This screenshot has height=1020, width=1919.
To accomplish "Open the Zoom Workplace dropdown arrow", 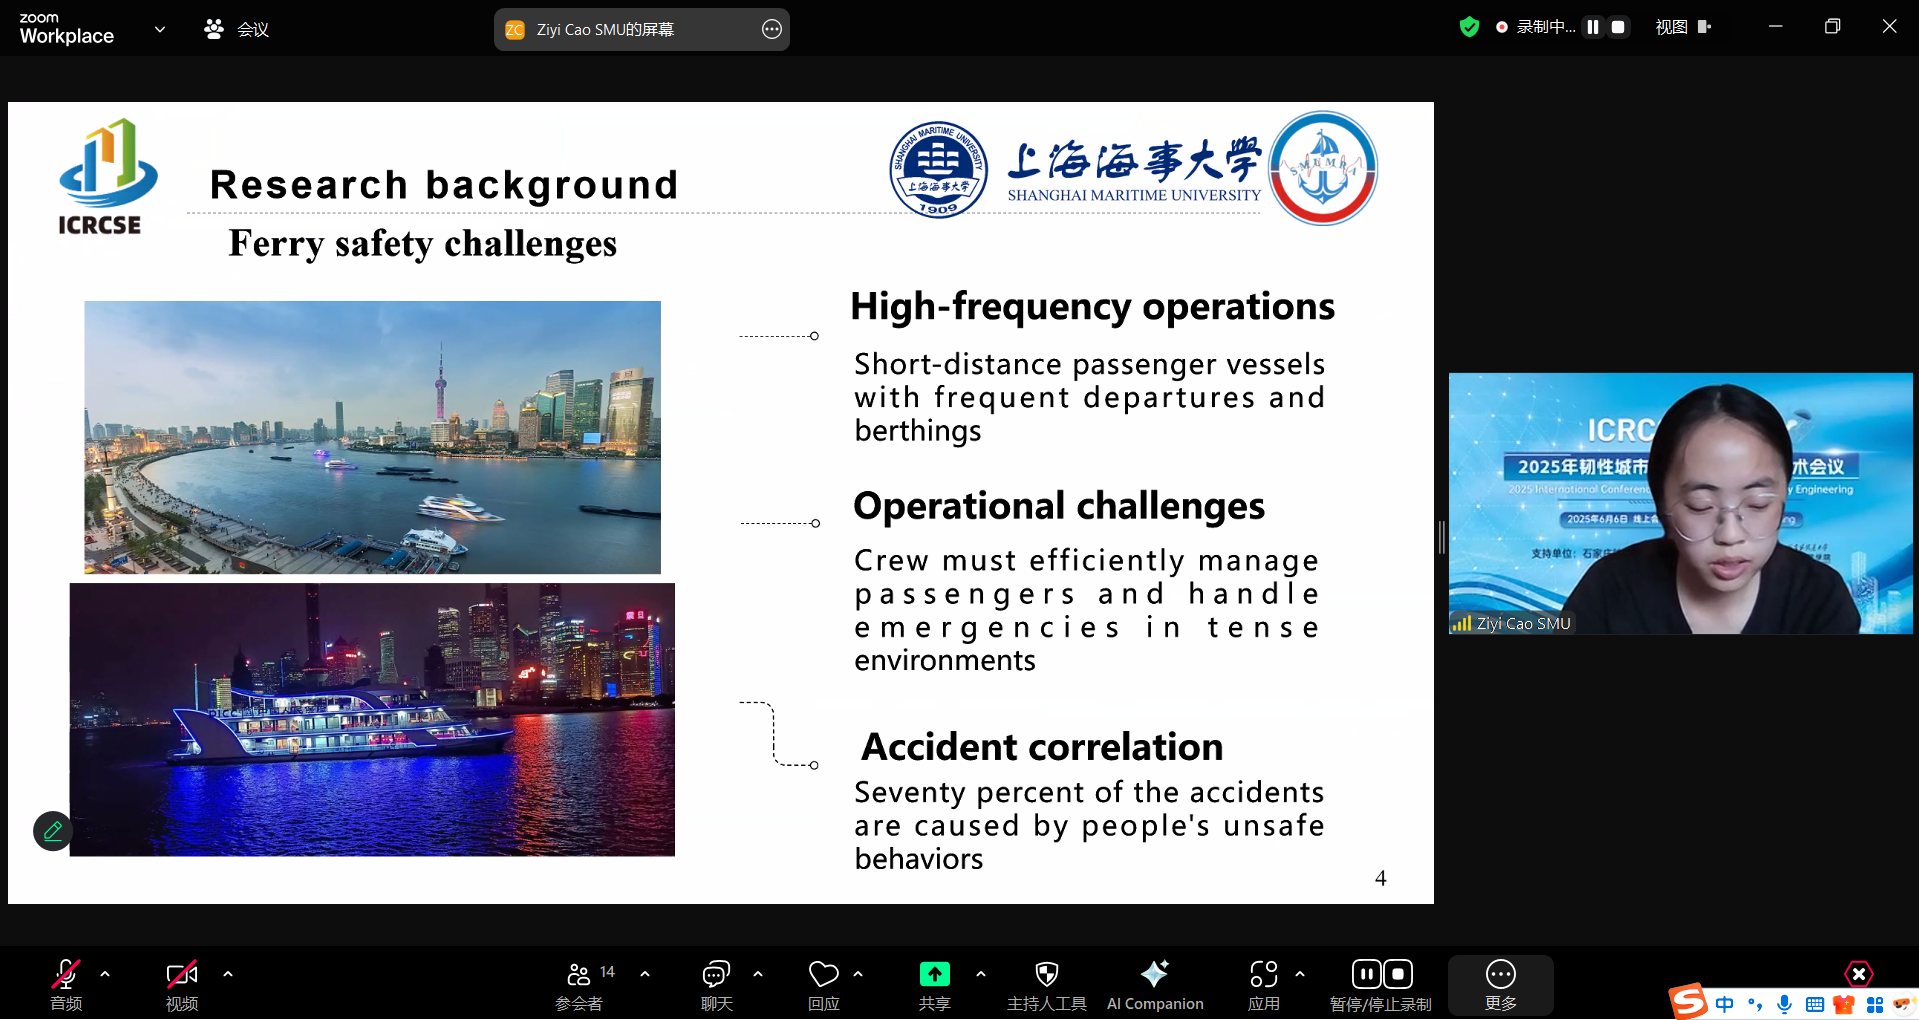I will [x=160, y=29].
